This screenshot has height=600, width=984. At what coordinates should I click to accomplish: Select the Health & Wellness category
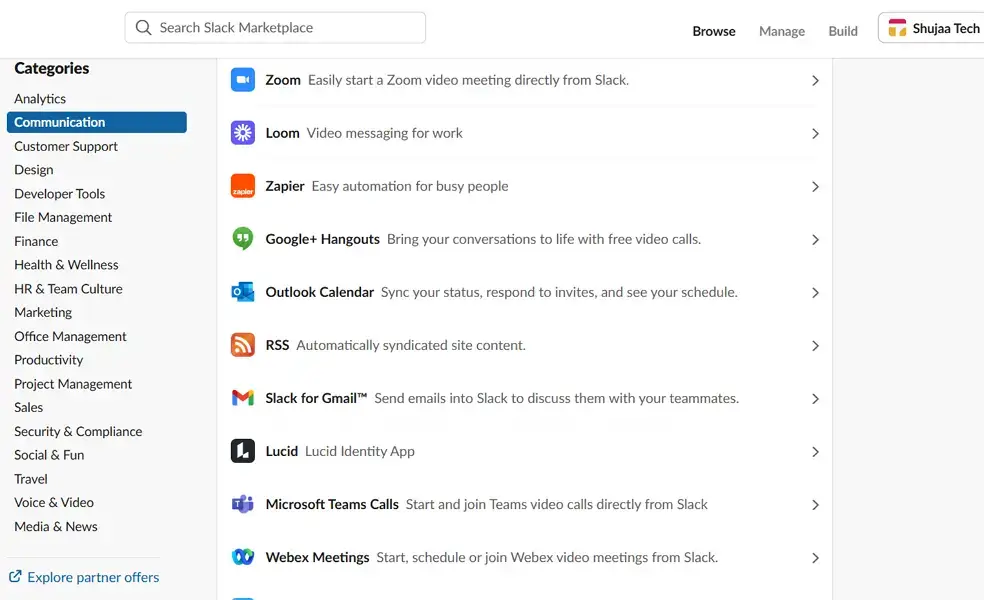pyautogui.click(x=66, y=265)
